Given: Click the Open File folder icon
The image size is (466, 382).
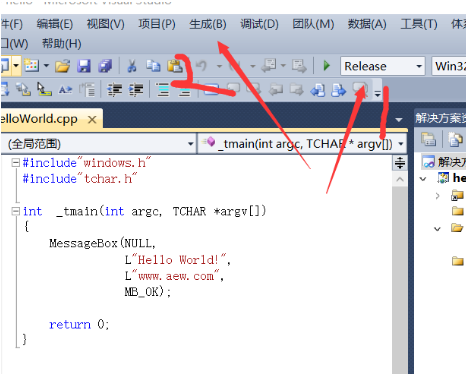Looking at the screenshot, I should point(63,66).
